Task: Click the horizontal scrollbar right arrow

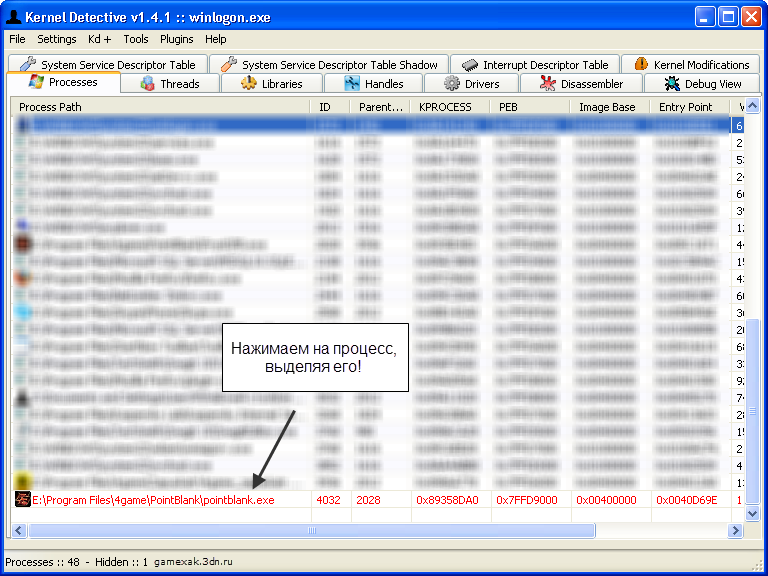Action: [x=736, y=530]
